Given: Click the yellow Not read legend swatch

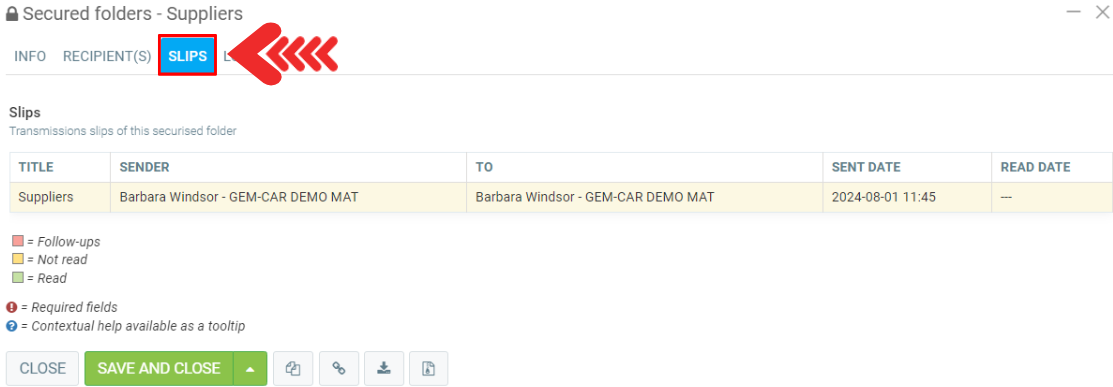Looking at the screenshot, I should click(x=18, y=259).
